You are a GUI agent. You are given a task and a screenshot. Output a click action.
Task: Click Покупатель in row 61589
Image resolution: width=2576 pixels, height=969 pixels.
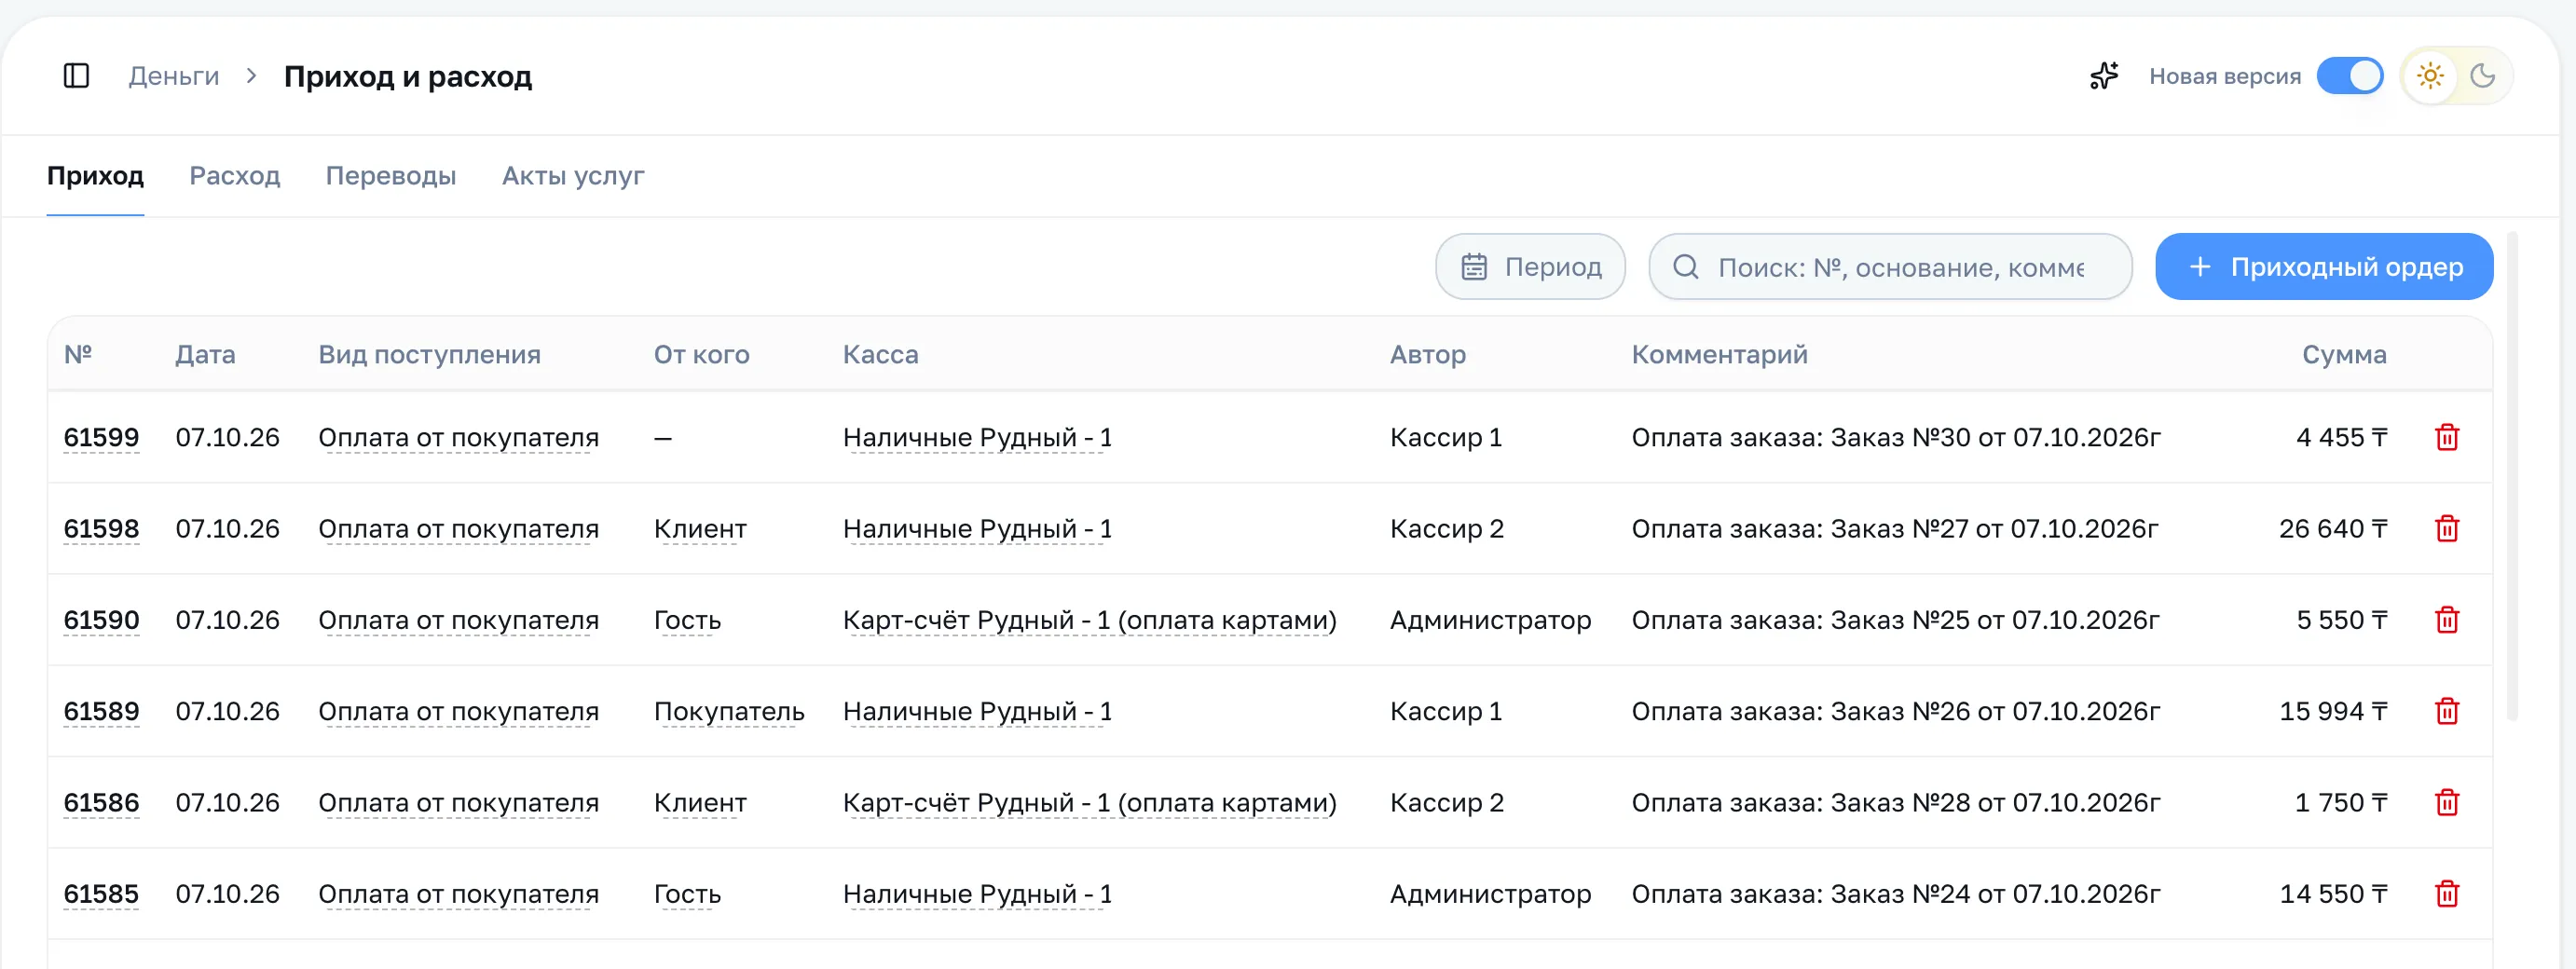[x=729, y=711]
